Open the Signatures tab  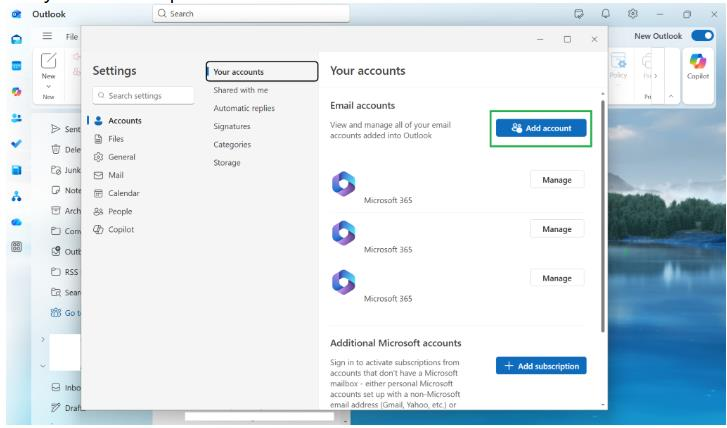(x=232, y=126)
